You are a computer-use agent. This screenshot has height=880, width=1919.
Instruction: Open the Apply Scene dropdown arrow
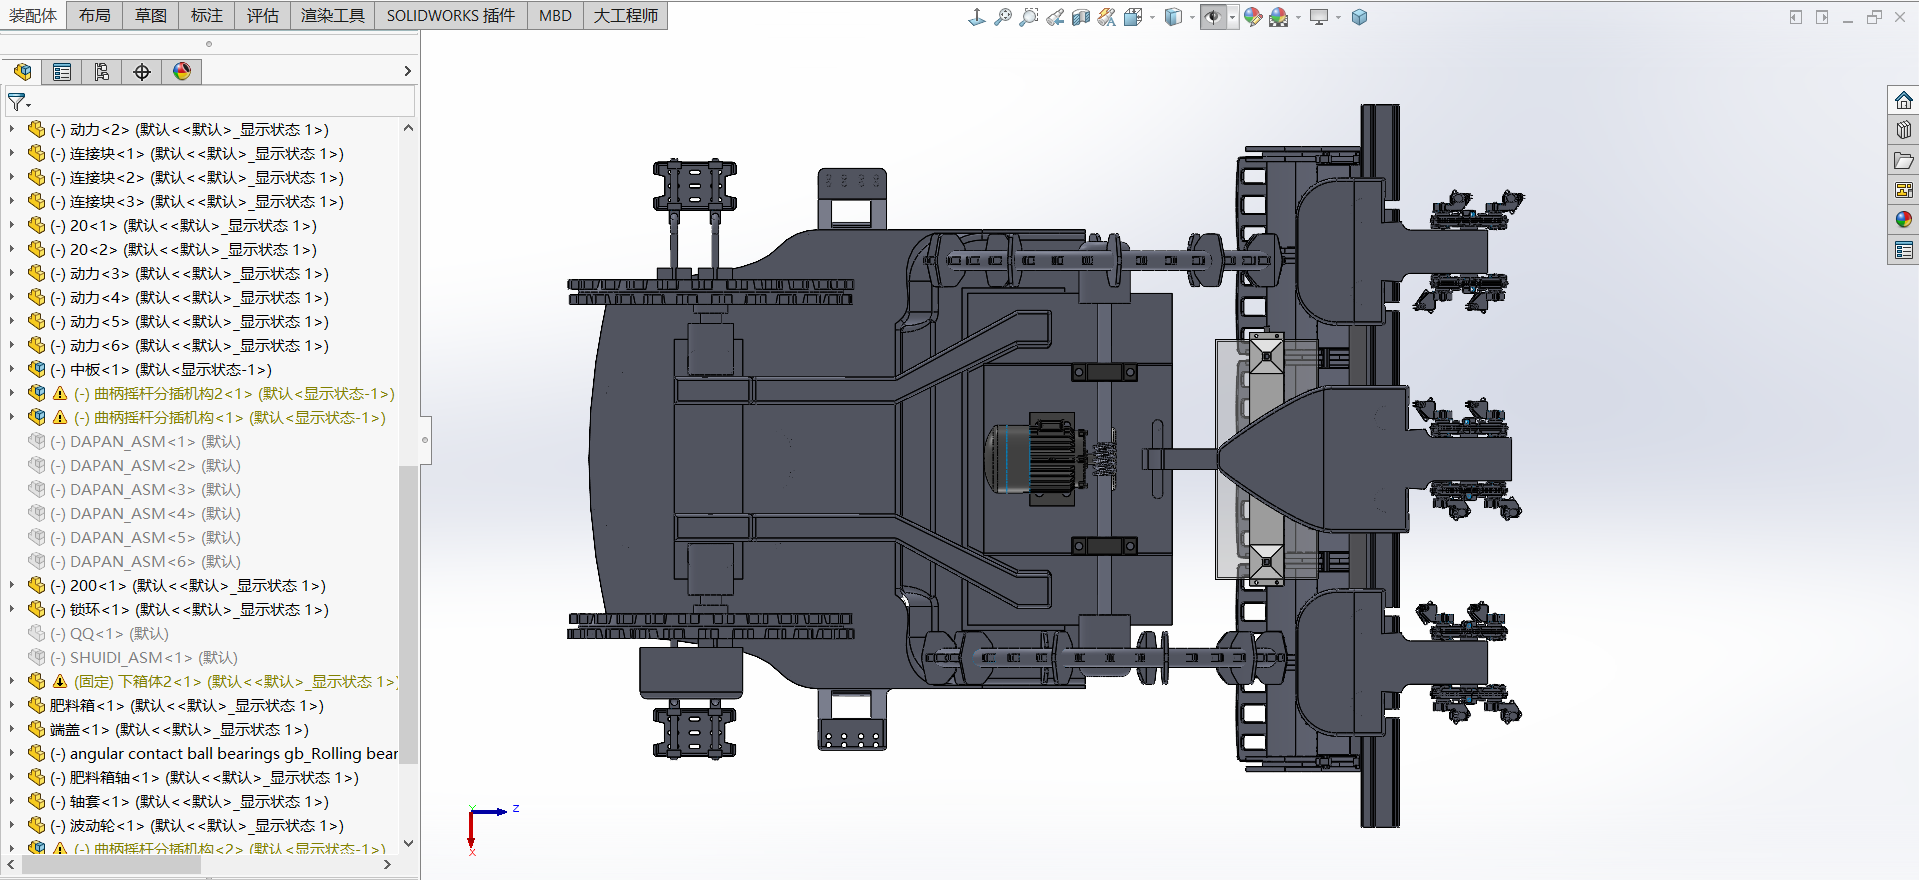click(1298, 17)
